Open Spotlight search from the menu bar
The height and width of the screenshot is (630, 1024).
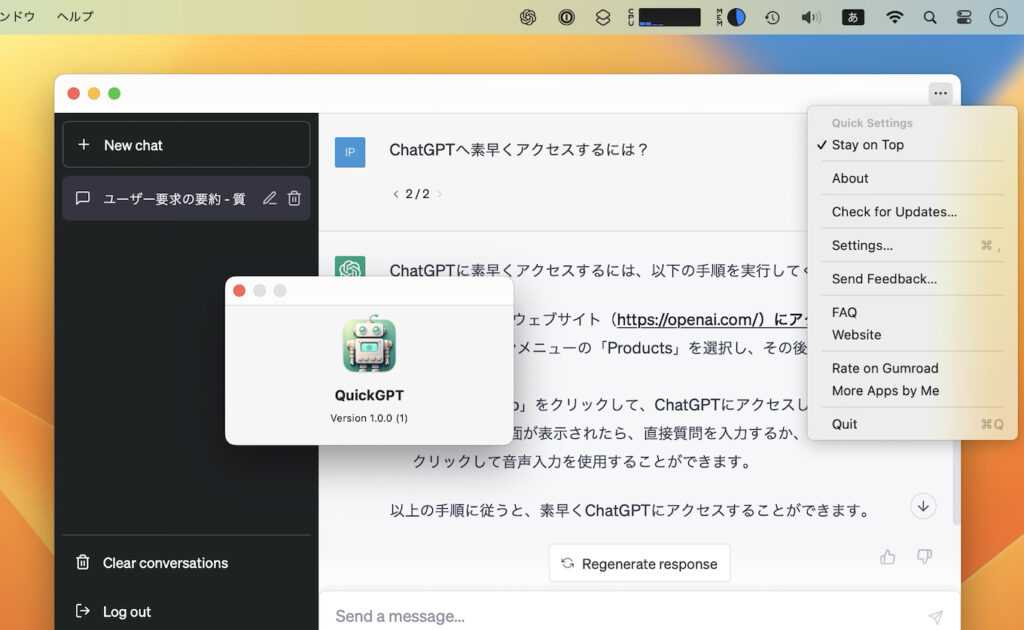point(930,16)
